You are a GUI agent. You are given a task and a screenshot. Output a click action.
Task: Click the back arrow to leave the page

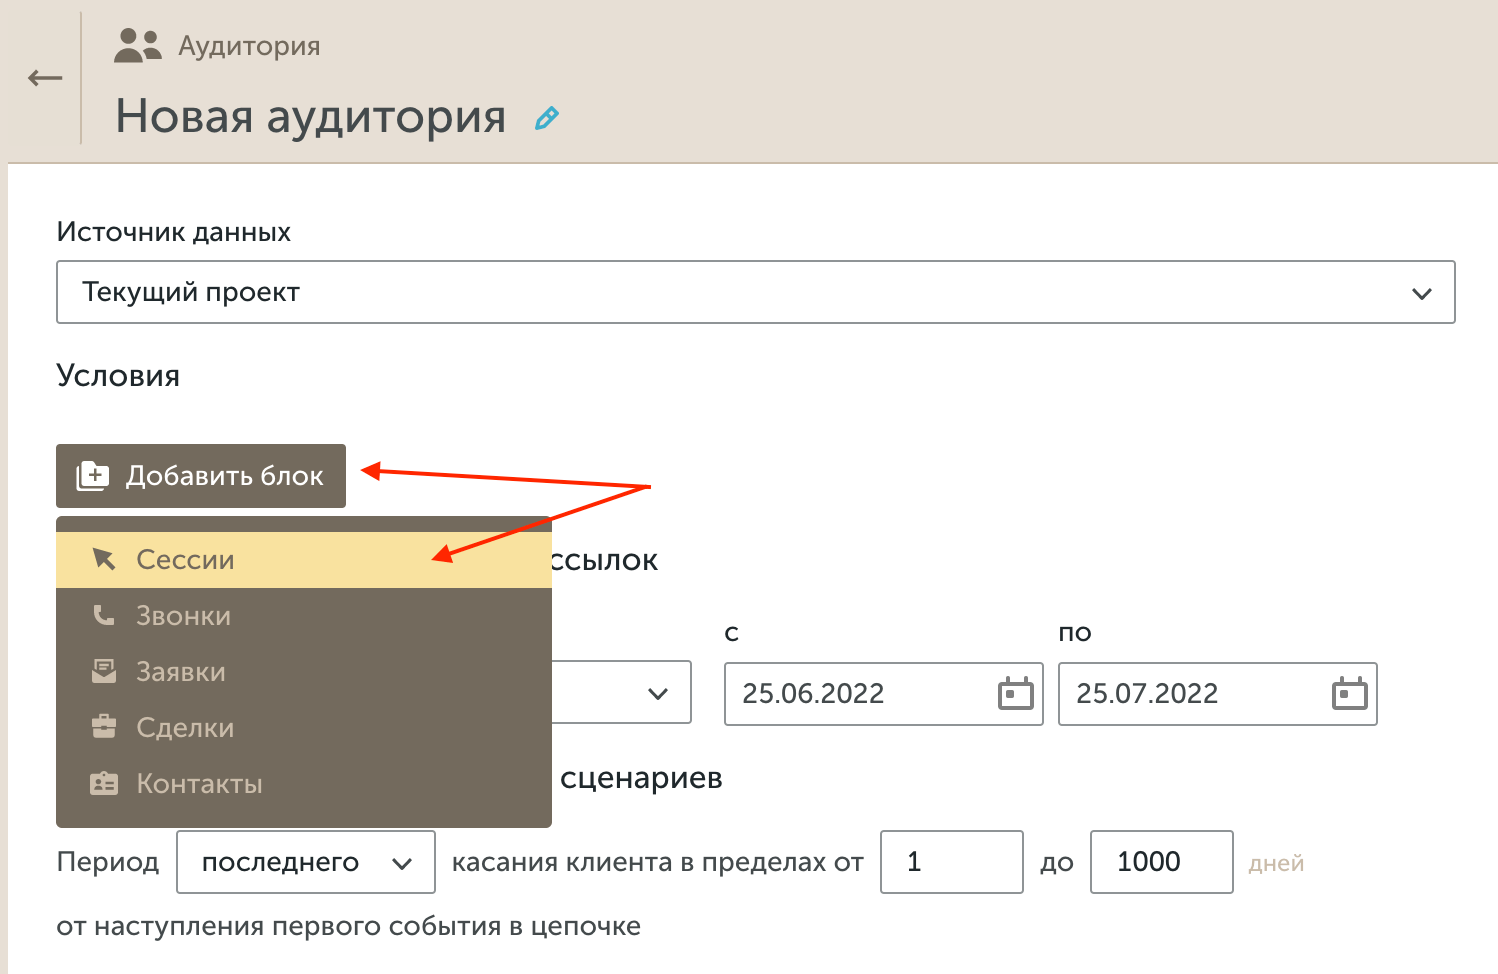pyautogui.click(x=44, y=76)
